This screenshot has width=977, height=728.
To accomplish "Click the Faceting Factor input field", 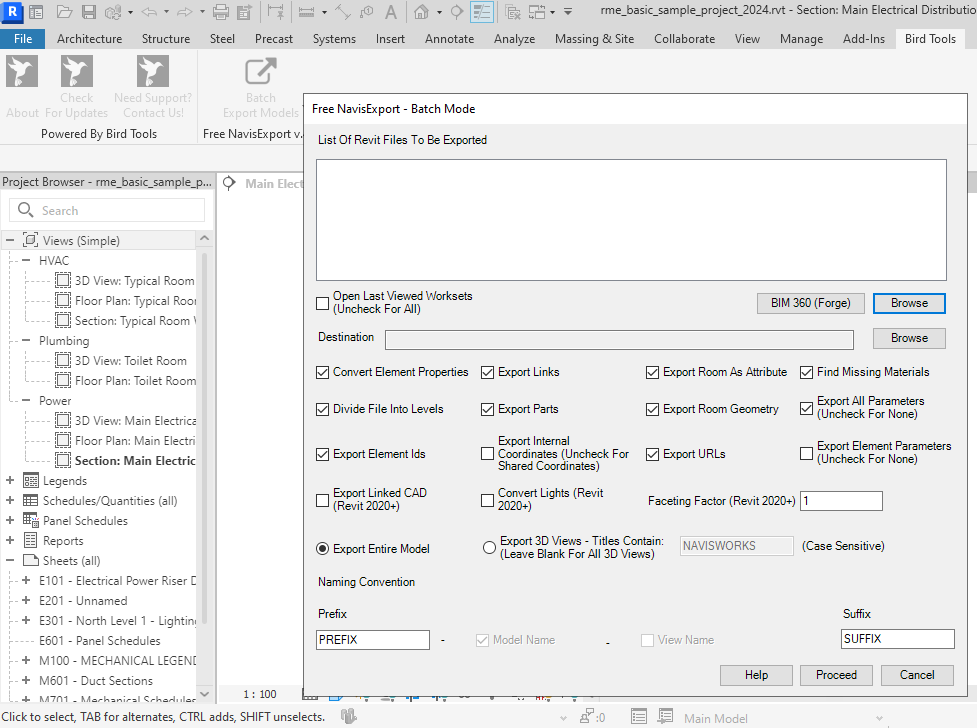I will 841,501.
